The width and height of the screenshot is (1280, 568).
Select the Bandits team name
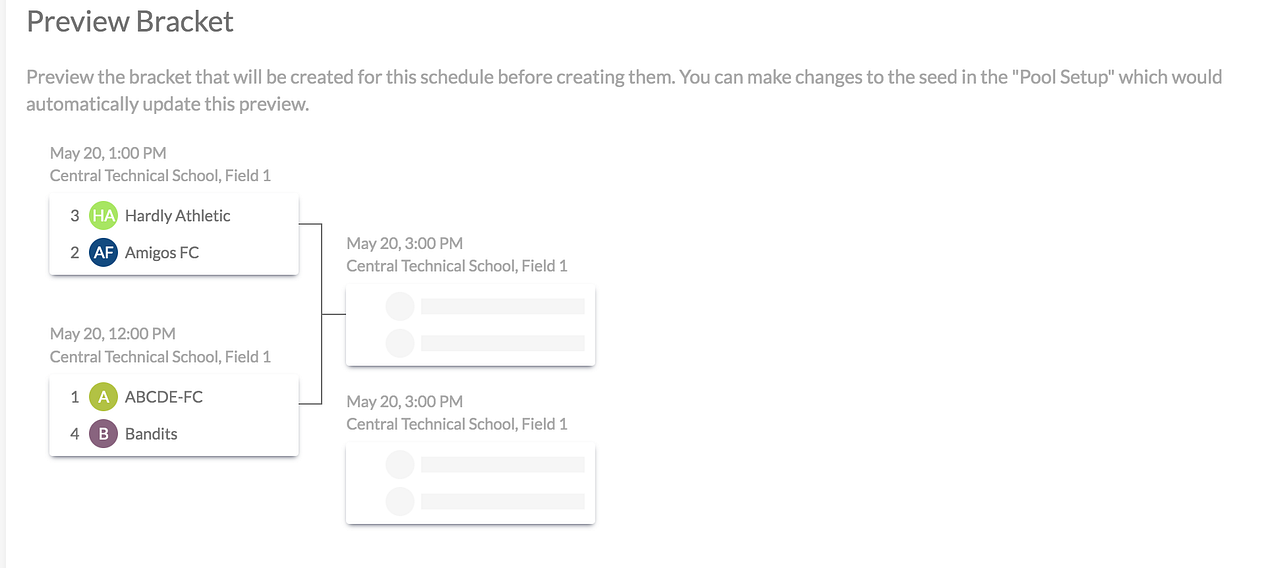click(x=151, y=434)
